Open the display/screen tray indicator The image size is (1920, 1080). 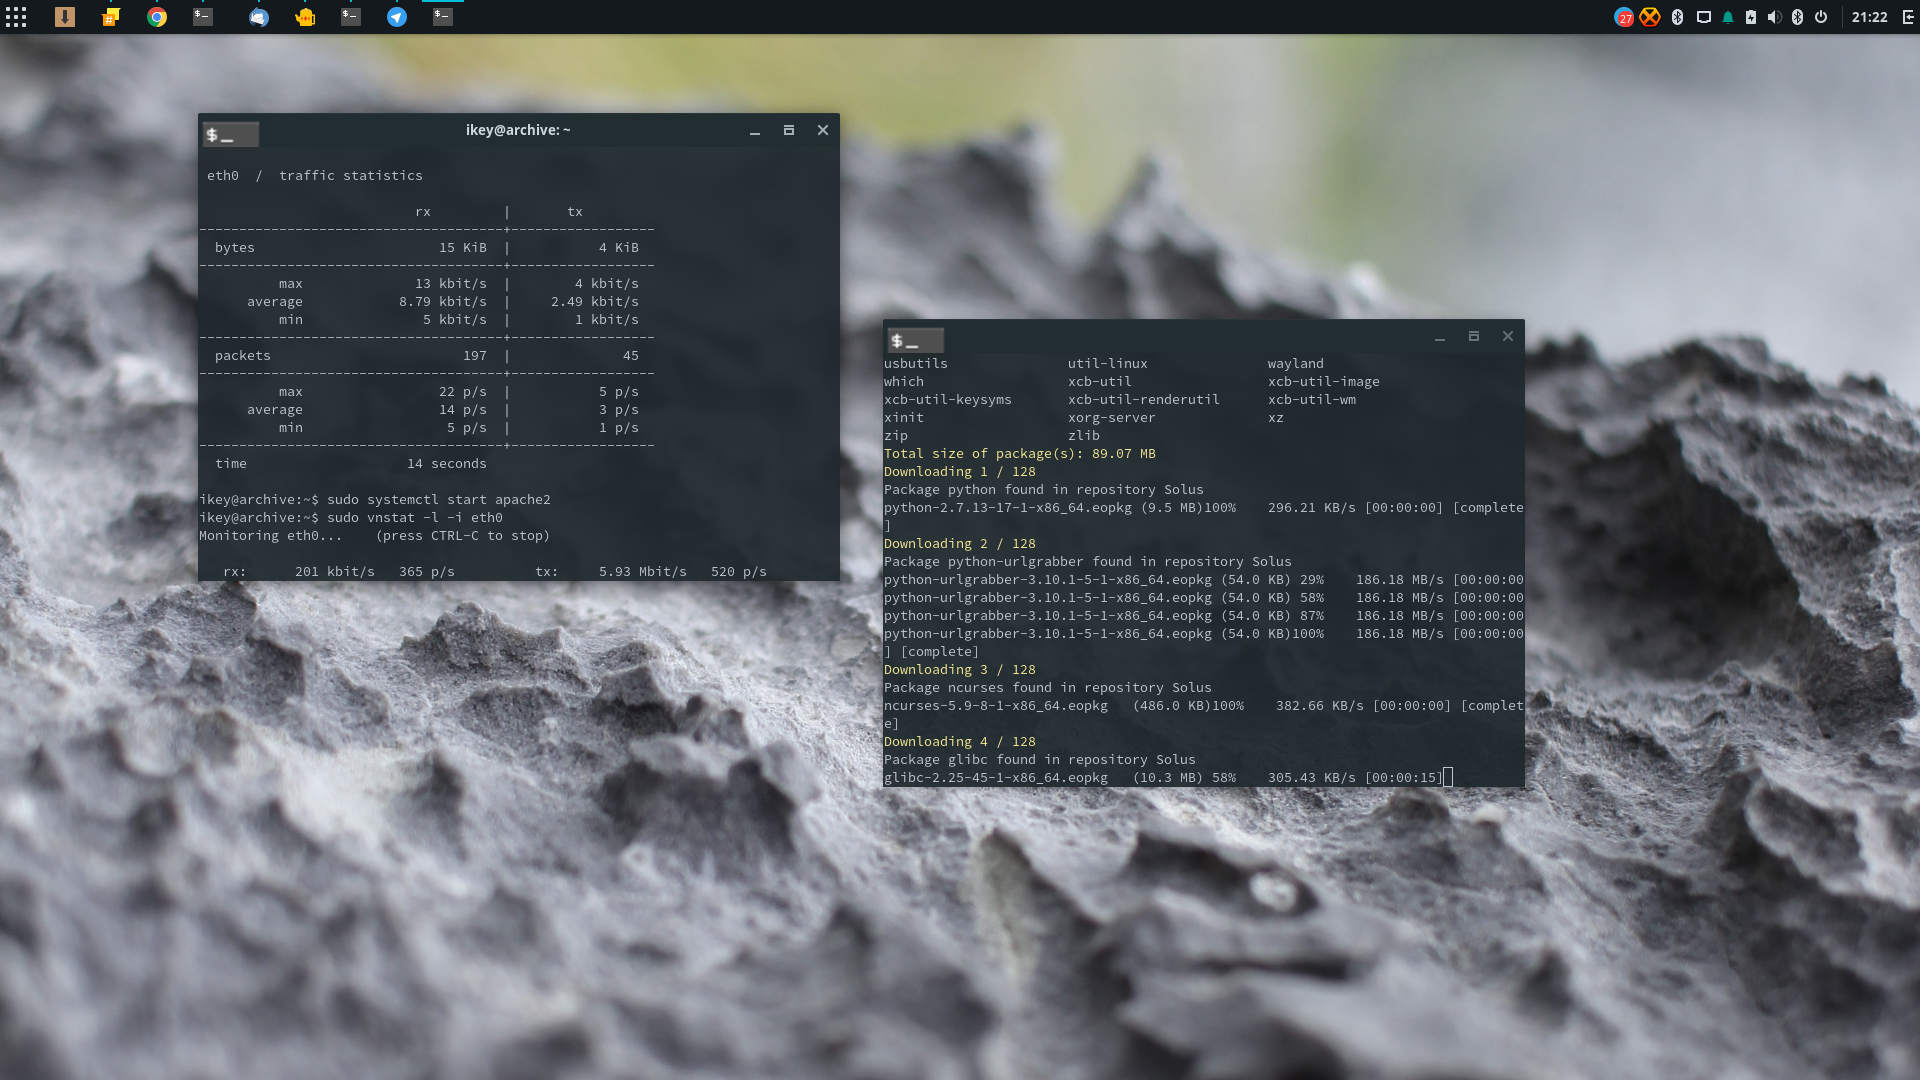pos(1704,17)
